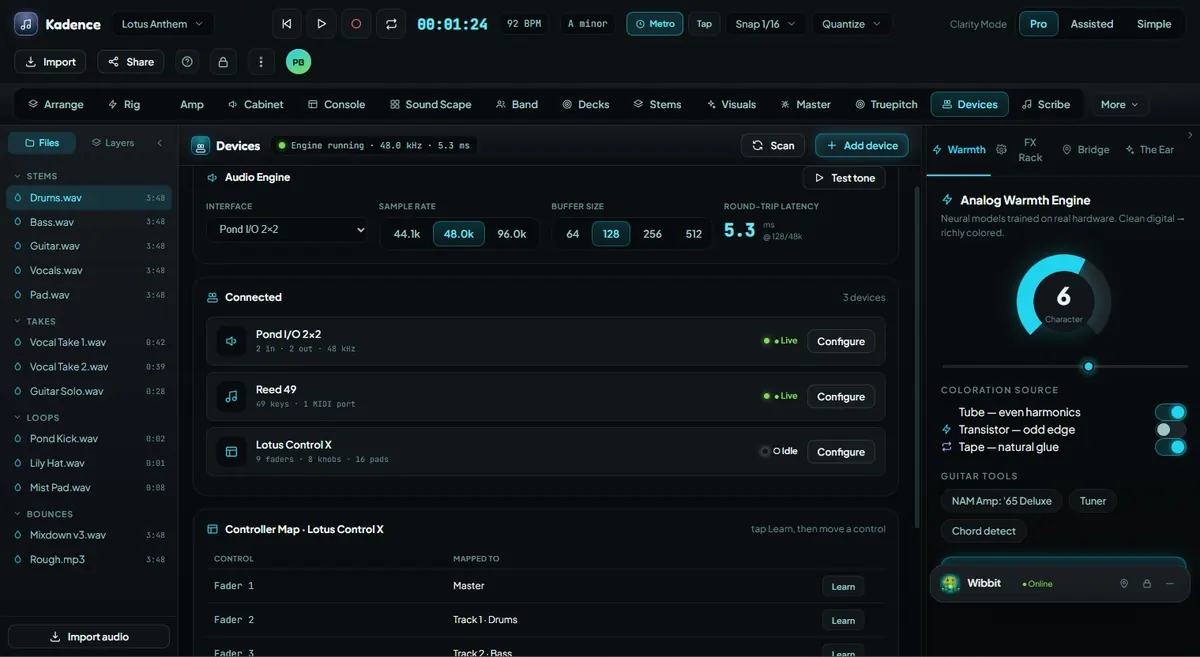Click the Character amount dial showing 6

click(x=1063, y=299)
